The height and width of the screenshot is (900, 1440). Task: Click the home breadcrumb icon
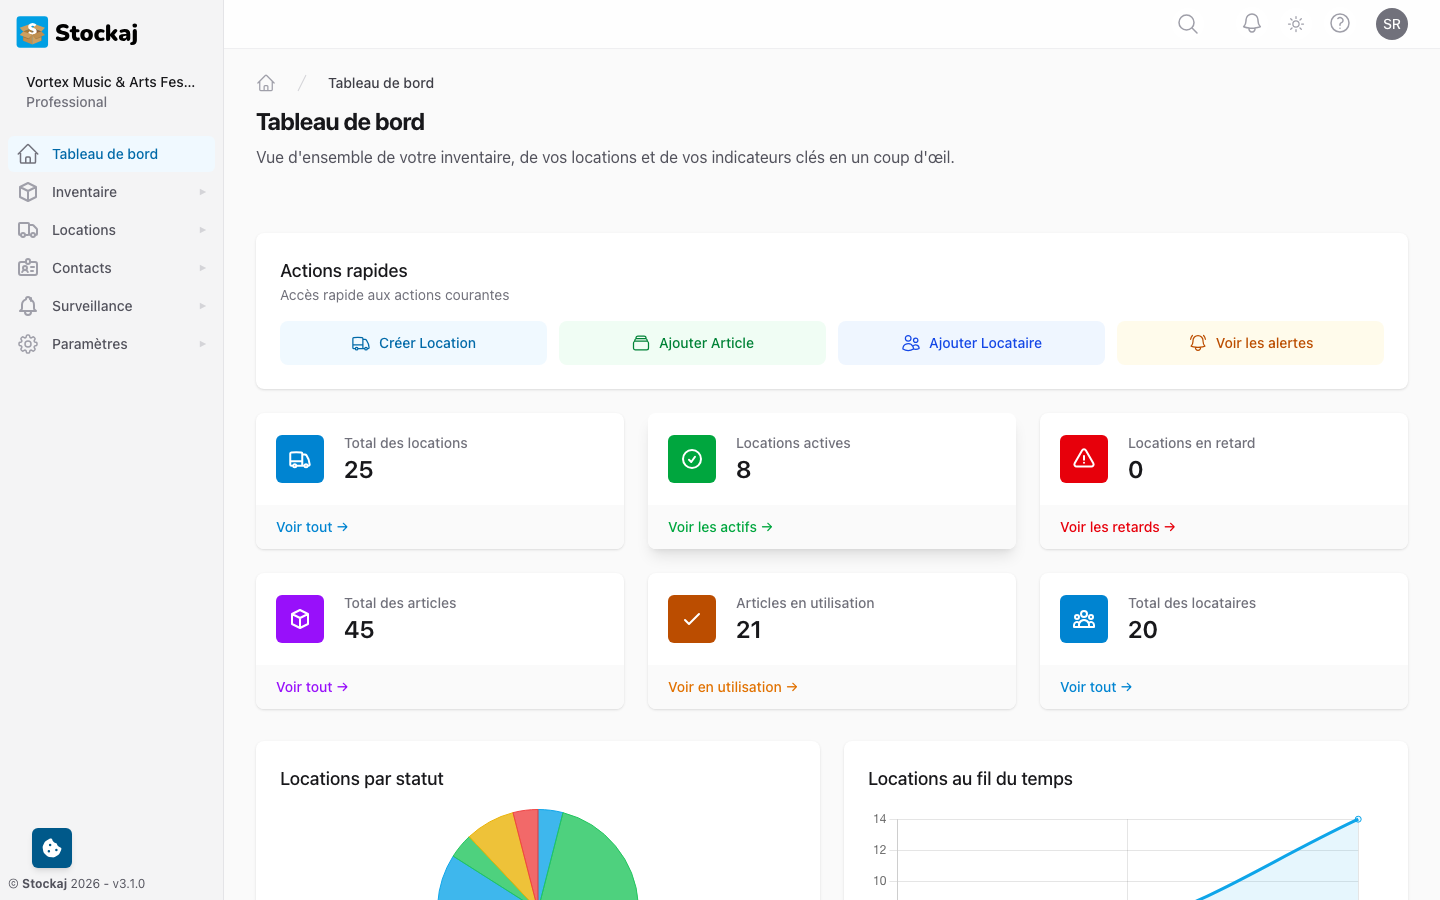pos(266,82)
